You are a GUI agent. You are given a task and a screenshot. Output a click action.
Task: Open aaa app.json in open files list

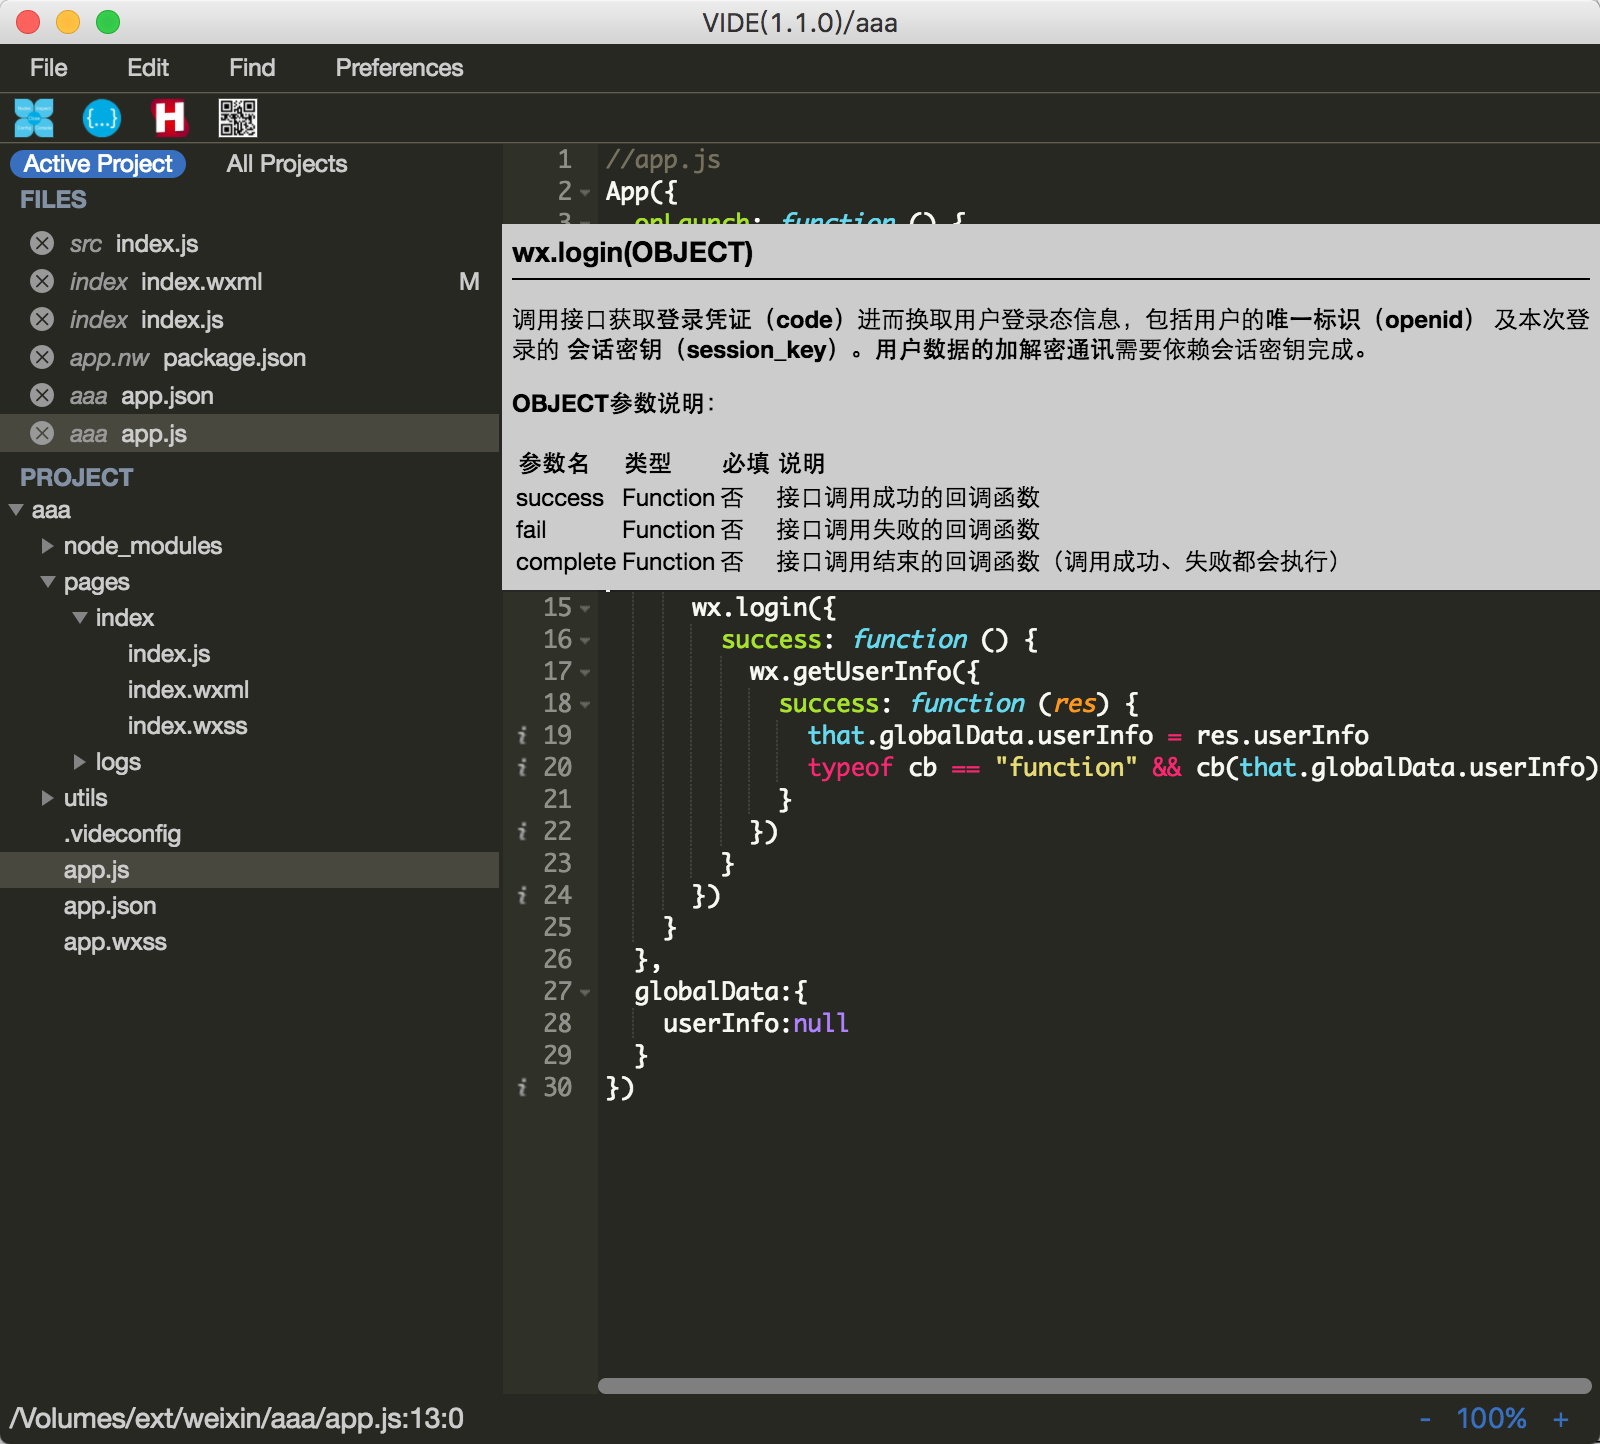coord(141,396)
